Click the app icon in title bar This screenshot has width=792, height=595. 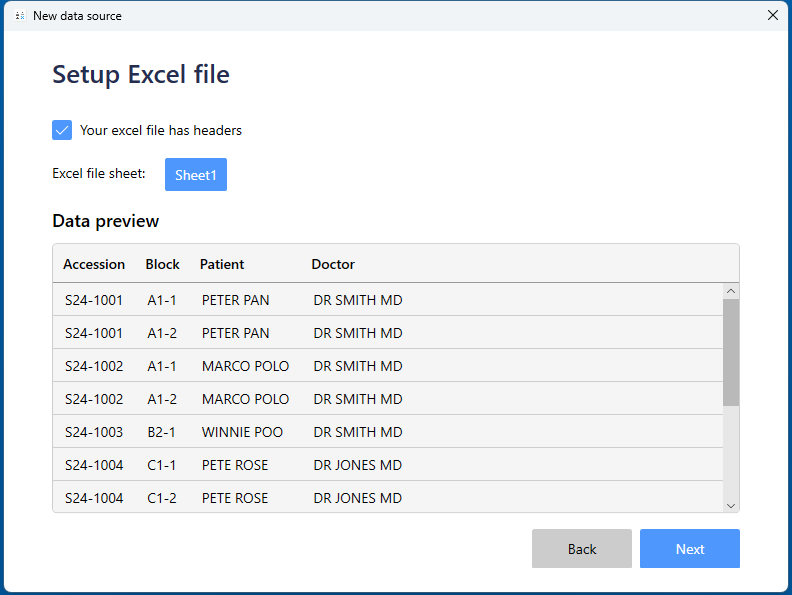(19, 16)
